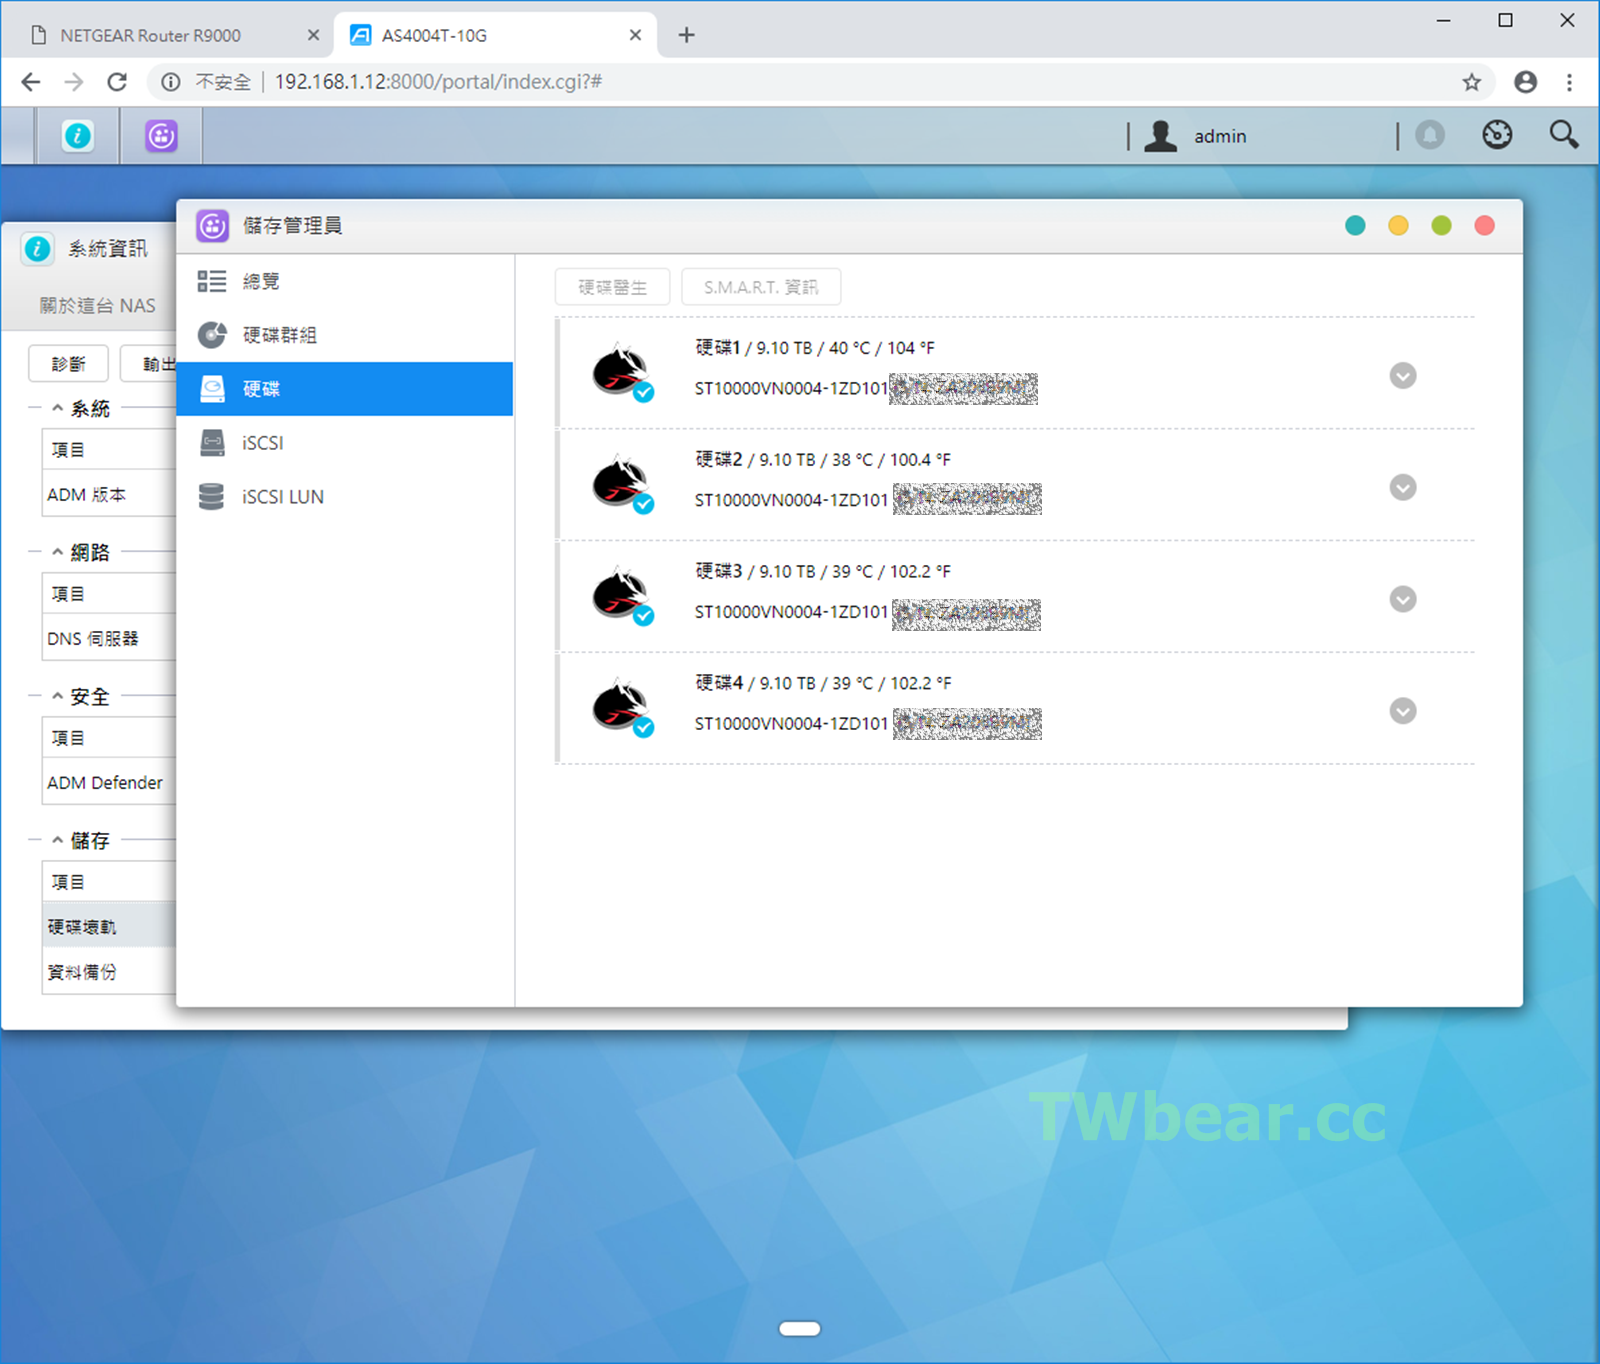Open the System Information taskbar icon

tap(78, 136)
